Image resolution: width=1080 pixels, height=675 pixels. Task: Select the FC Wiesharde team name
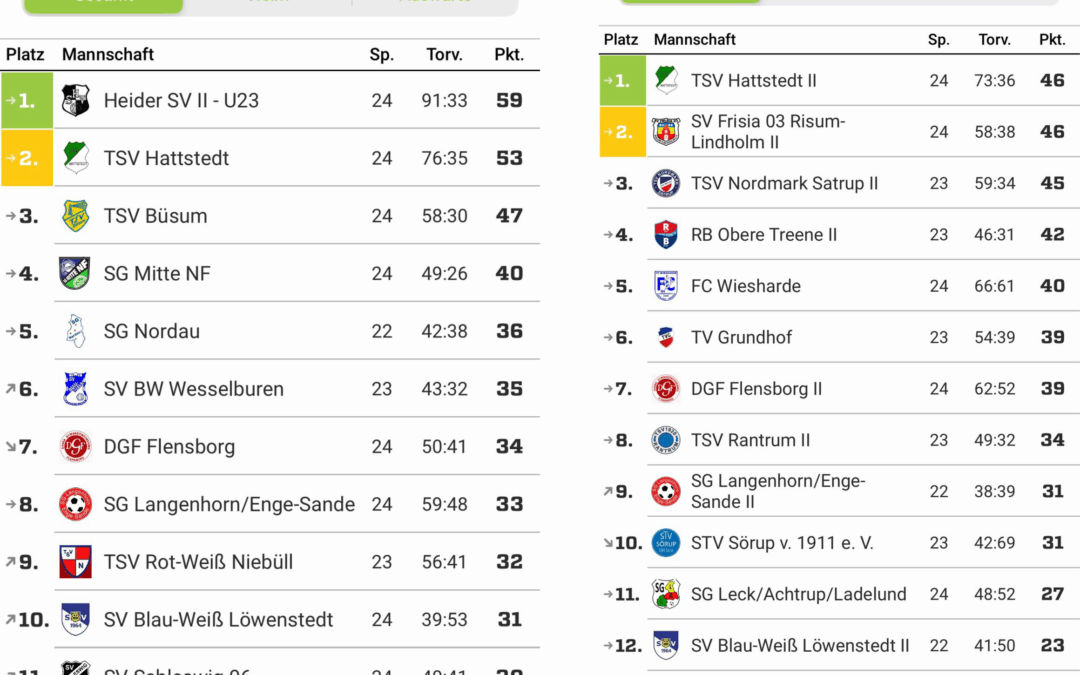pyautogui.click(x=746, y=286)
